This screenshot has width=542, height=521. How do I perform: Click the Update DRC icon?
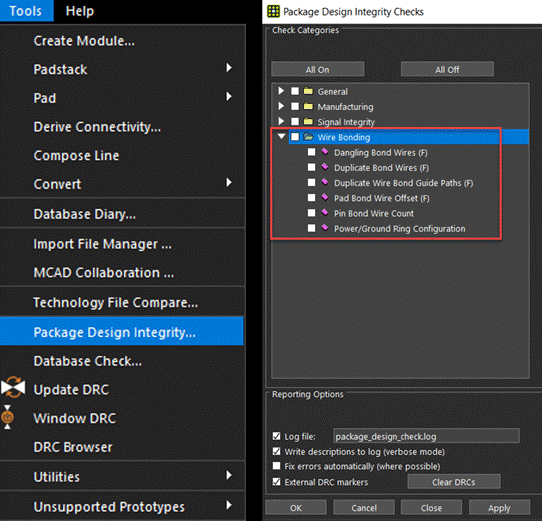(13, 388)
